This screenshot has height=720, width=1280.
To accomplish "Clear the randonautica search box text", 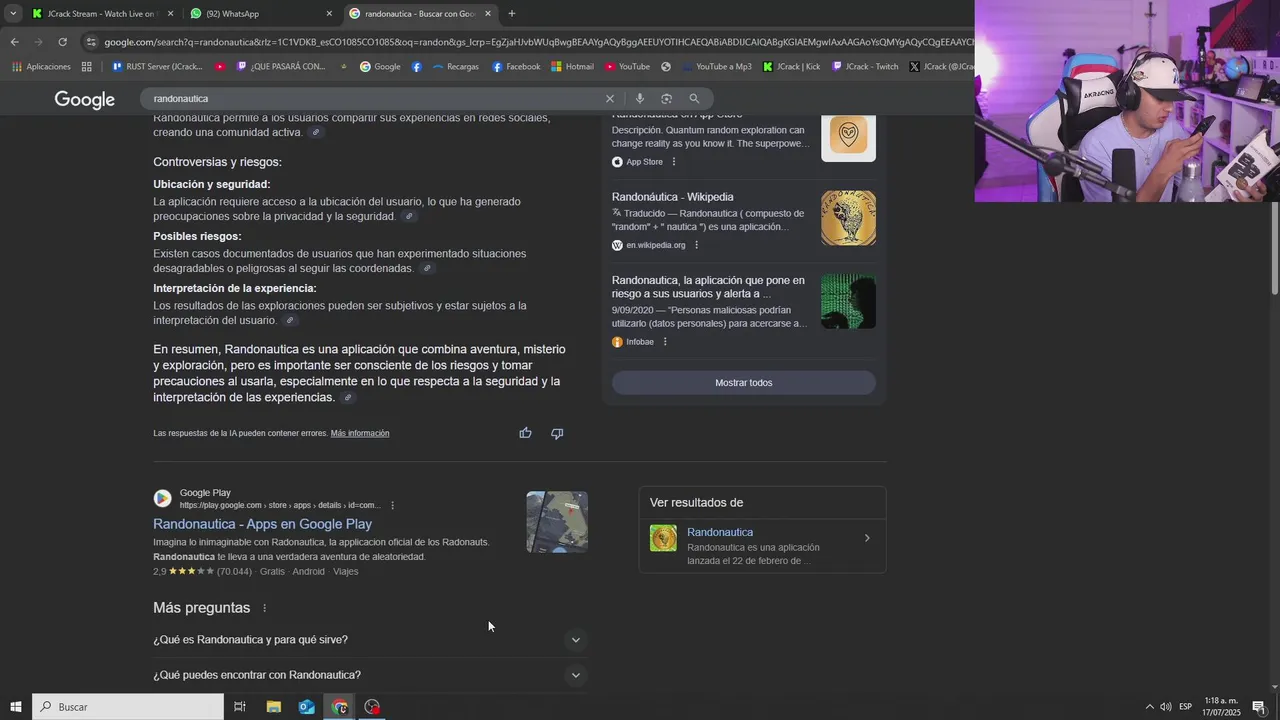I will point(609,99).
